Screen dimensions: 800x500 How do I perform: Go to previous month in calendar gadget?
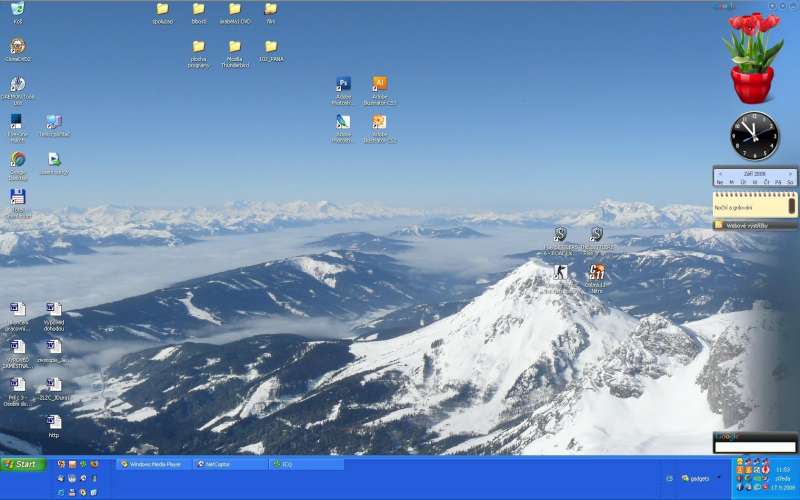click(x=718, y=173)
